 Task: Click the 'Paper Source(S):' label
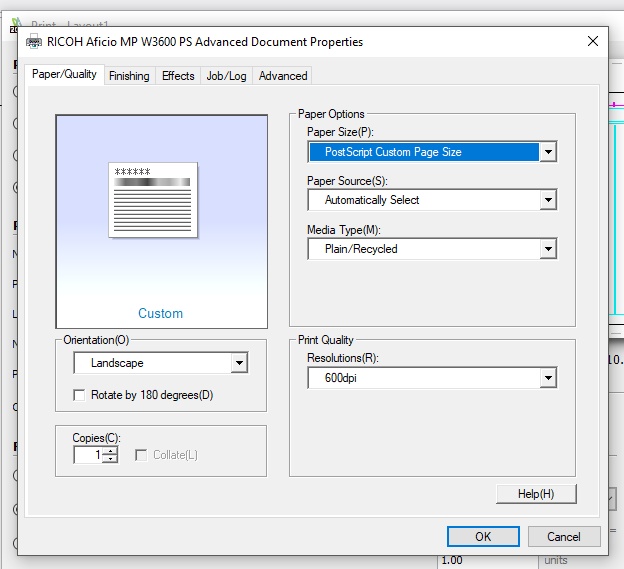coord(347,181)
